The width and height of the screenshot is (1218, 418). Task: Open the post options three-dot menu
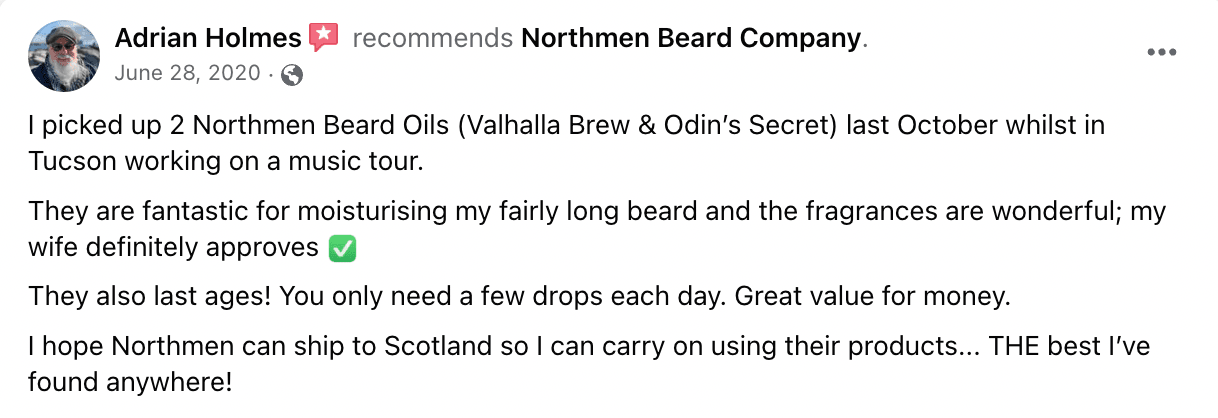tap(1161, 53)
